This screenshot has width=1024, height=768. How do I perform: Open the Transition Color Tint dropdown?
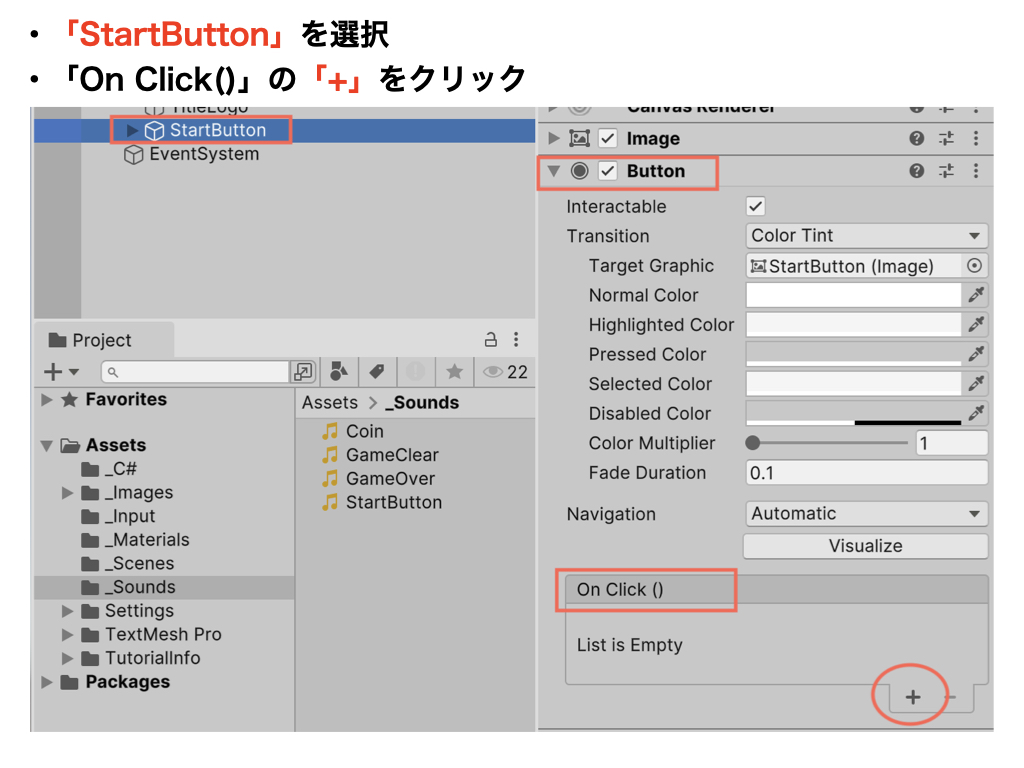pos(866,236)
